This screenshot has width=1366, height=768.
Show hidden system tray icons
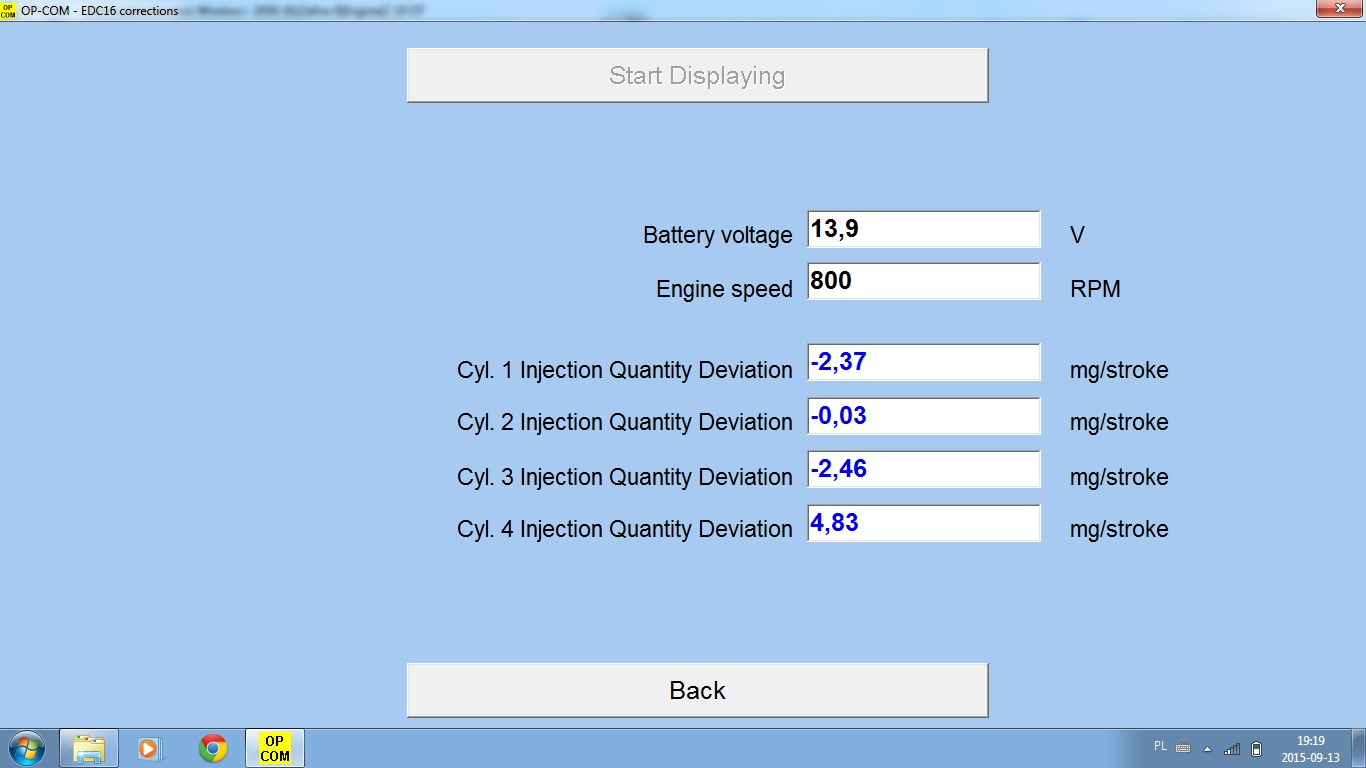[1207, 748]
